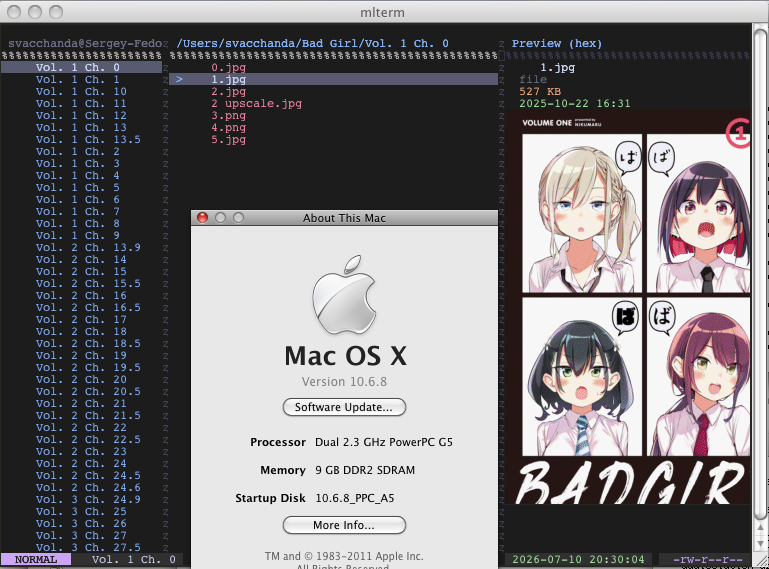The image size is (769, 569).
Task: Select directory Vol. 3 Ch. 24.9
Action: click(88, 499)
